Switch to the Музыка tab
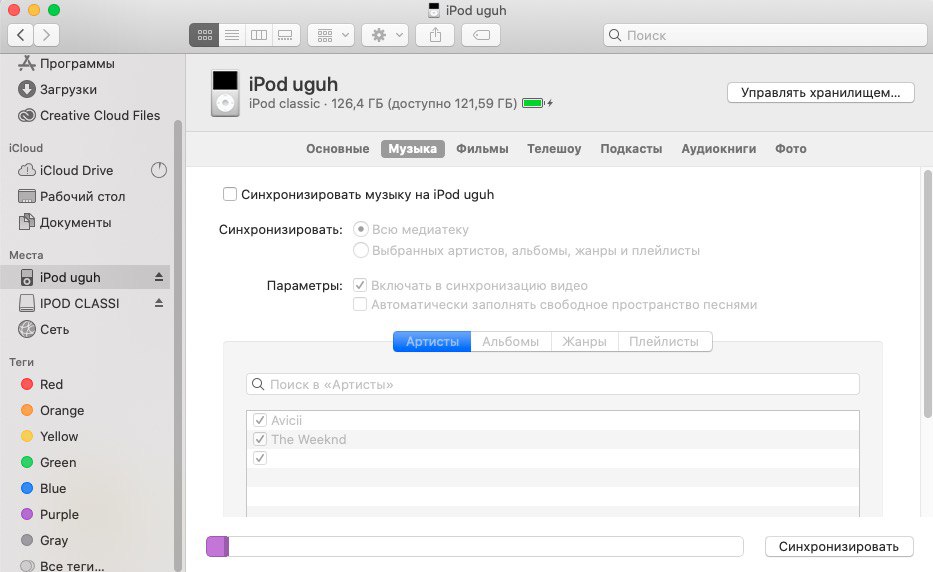 coord(412,149)
